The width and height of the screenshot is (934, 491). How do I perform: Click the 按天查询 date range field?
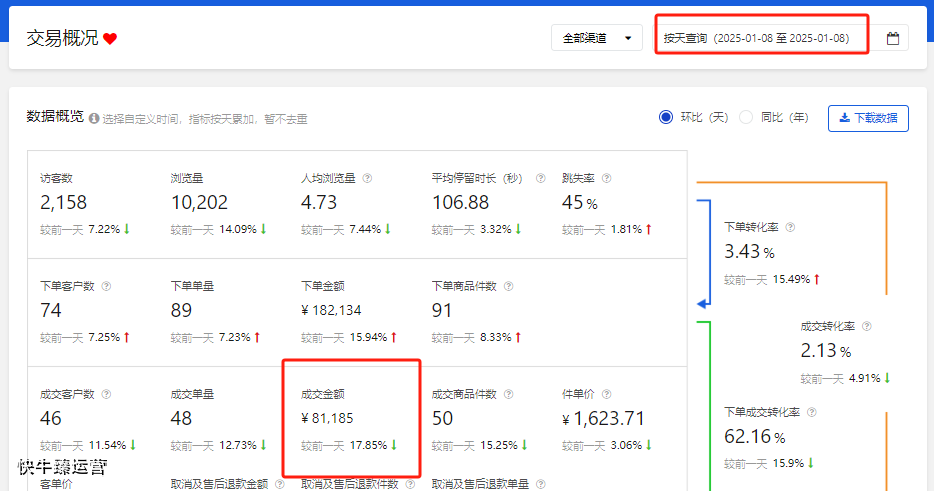pos(762,38)
